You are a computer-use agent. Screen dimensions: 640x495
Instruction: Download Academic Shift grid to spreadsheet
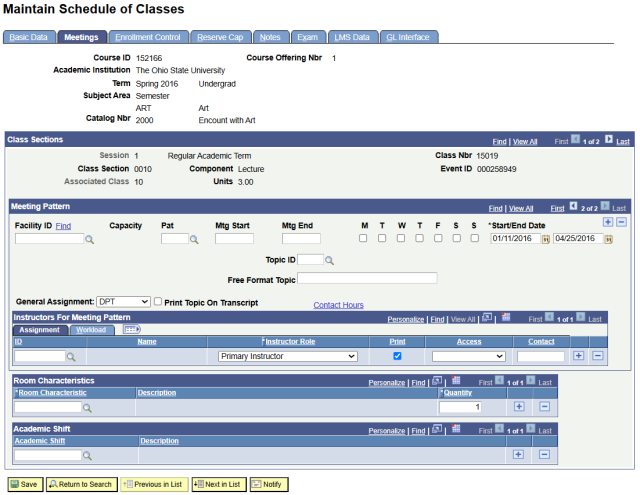(456, 429)
